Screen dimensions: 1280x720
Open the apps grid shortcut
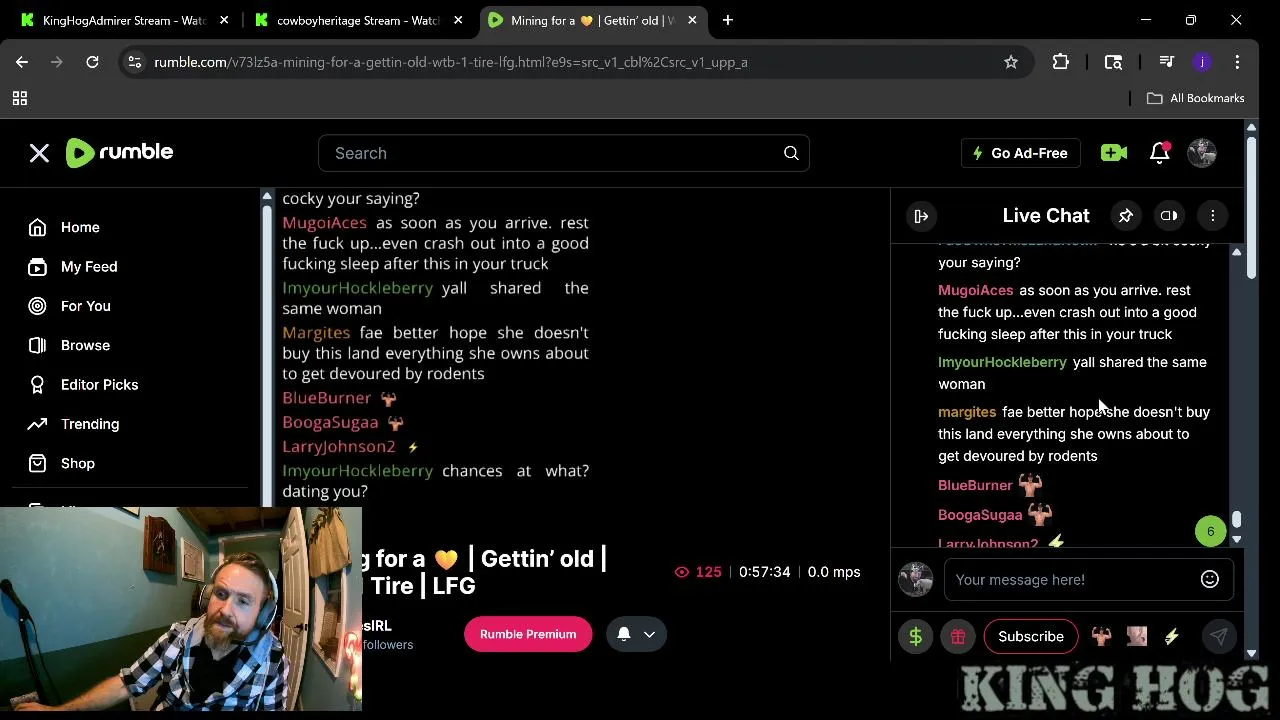(19, 98)
